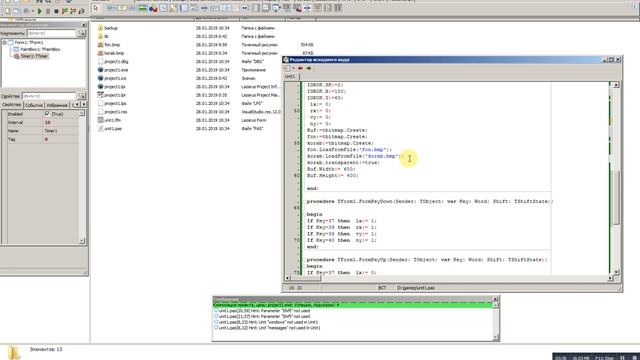Viewport: 640px width, 360px height.
Task: Toggle the Enabled property checkbox
Action: 47,113
